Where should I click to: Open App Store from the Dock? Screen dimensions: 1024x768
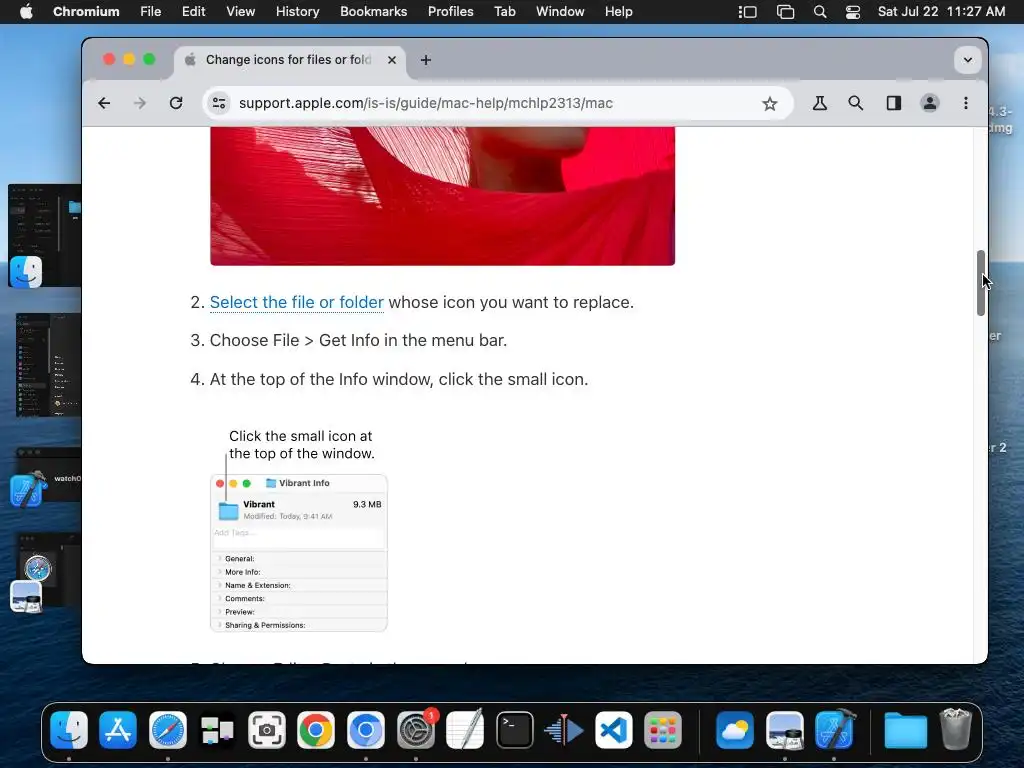click(x=118, y=730)
